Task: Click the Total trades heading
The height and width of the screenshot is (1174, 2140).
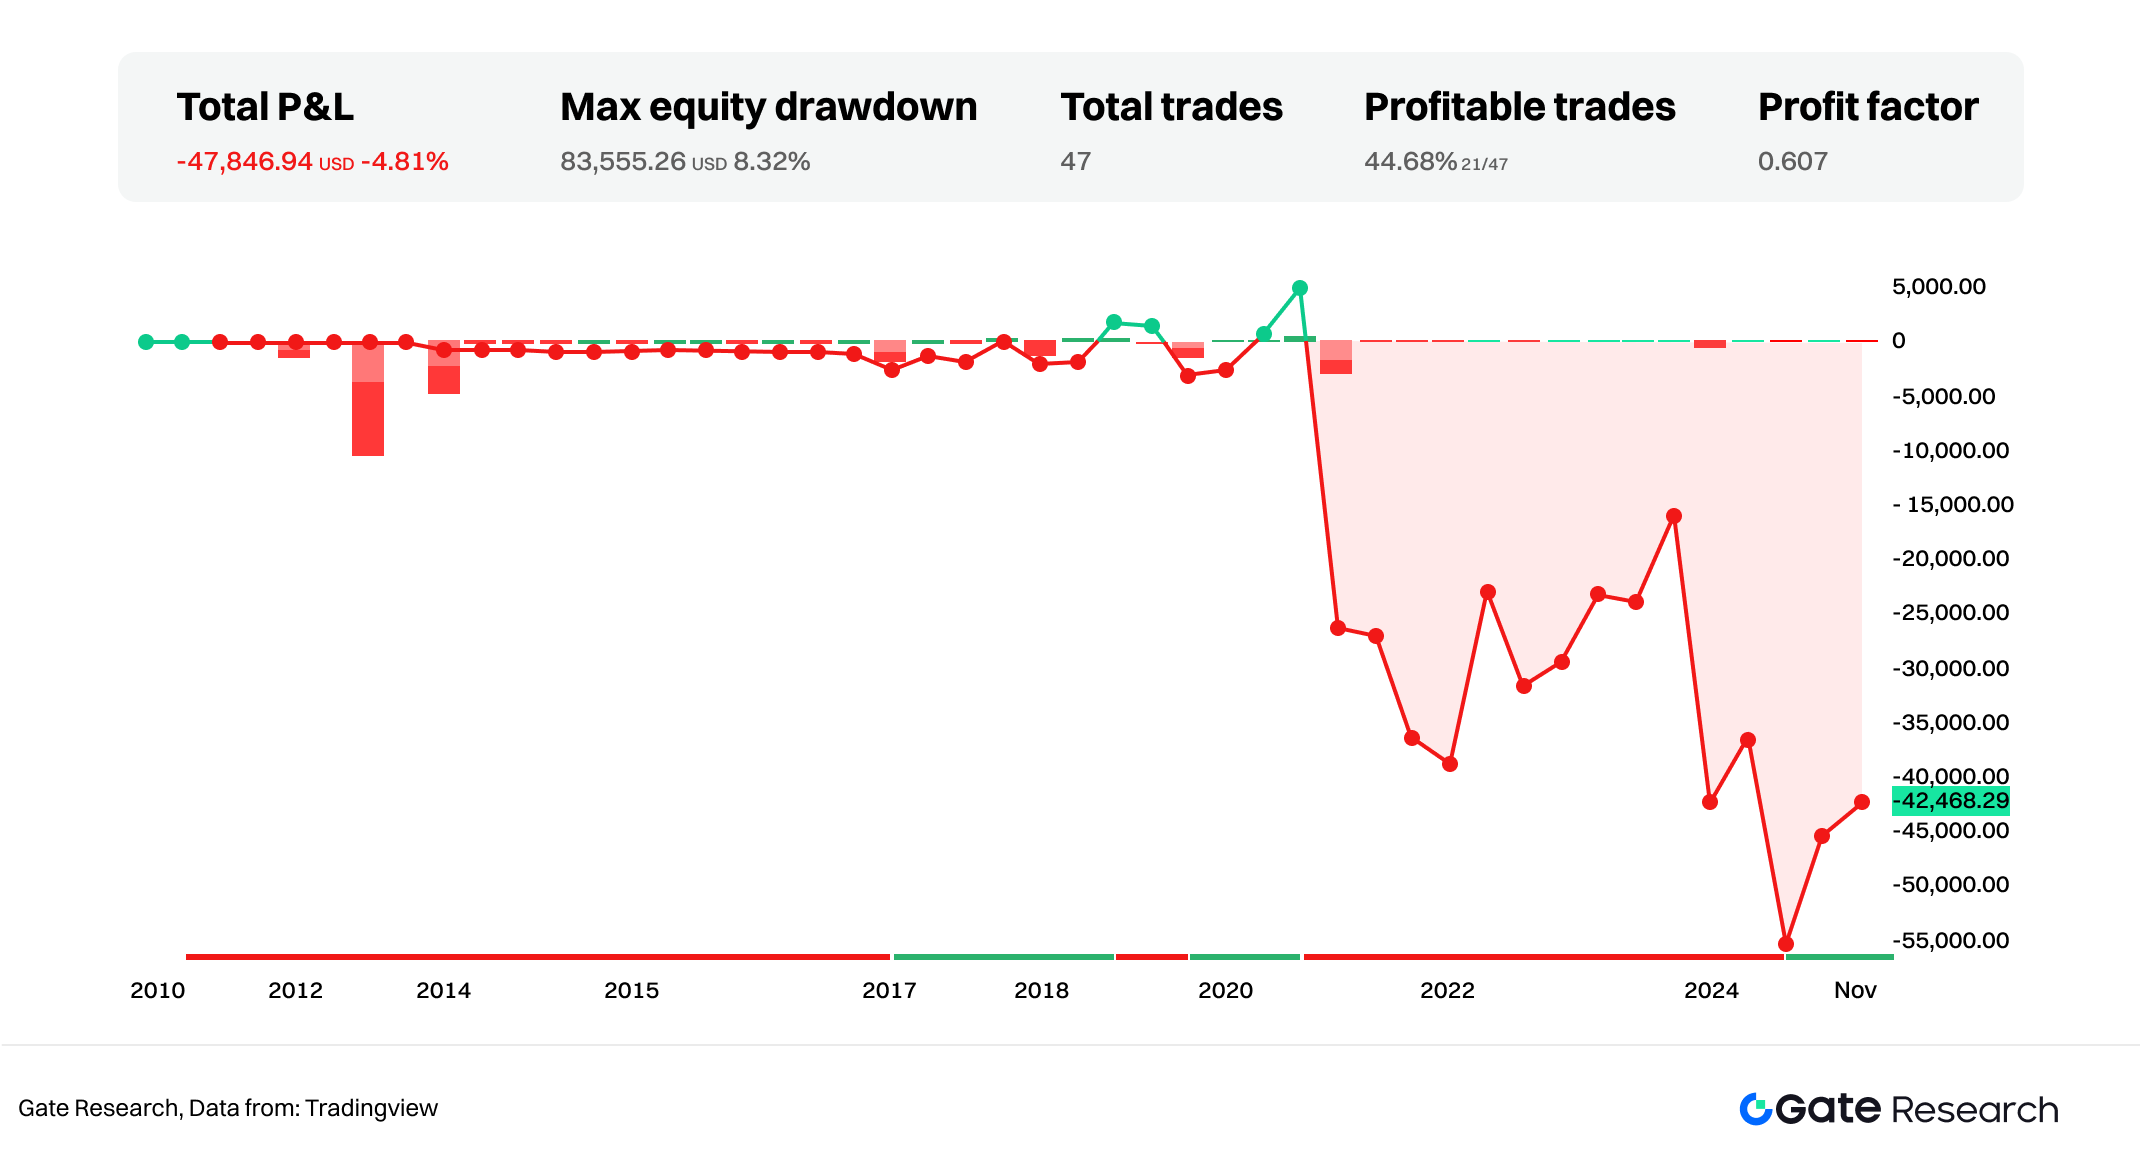Action: (1171, 107)
